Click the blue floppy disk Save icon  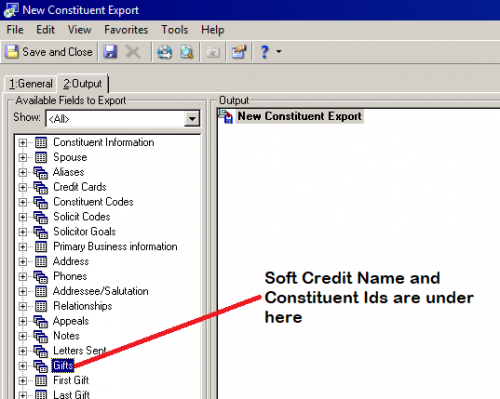tap(110, 52)
